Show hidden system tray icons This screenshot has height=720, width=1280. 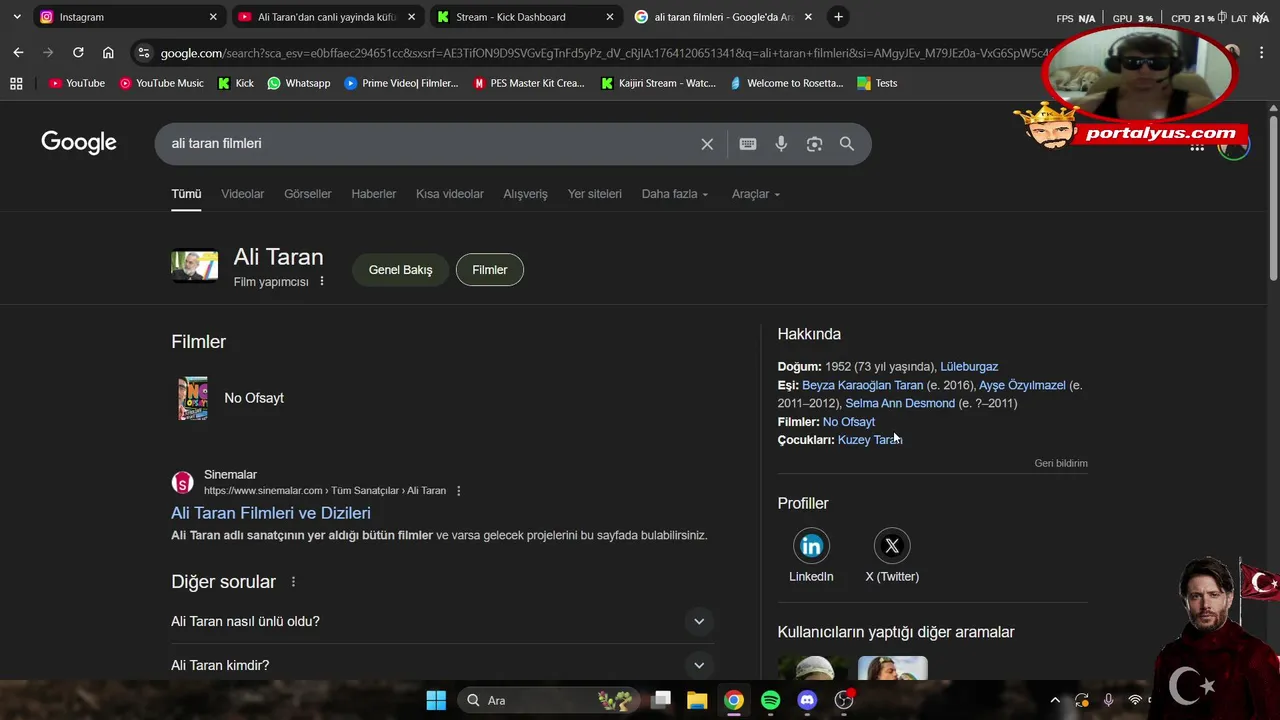coord(1054,700)
